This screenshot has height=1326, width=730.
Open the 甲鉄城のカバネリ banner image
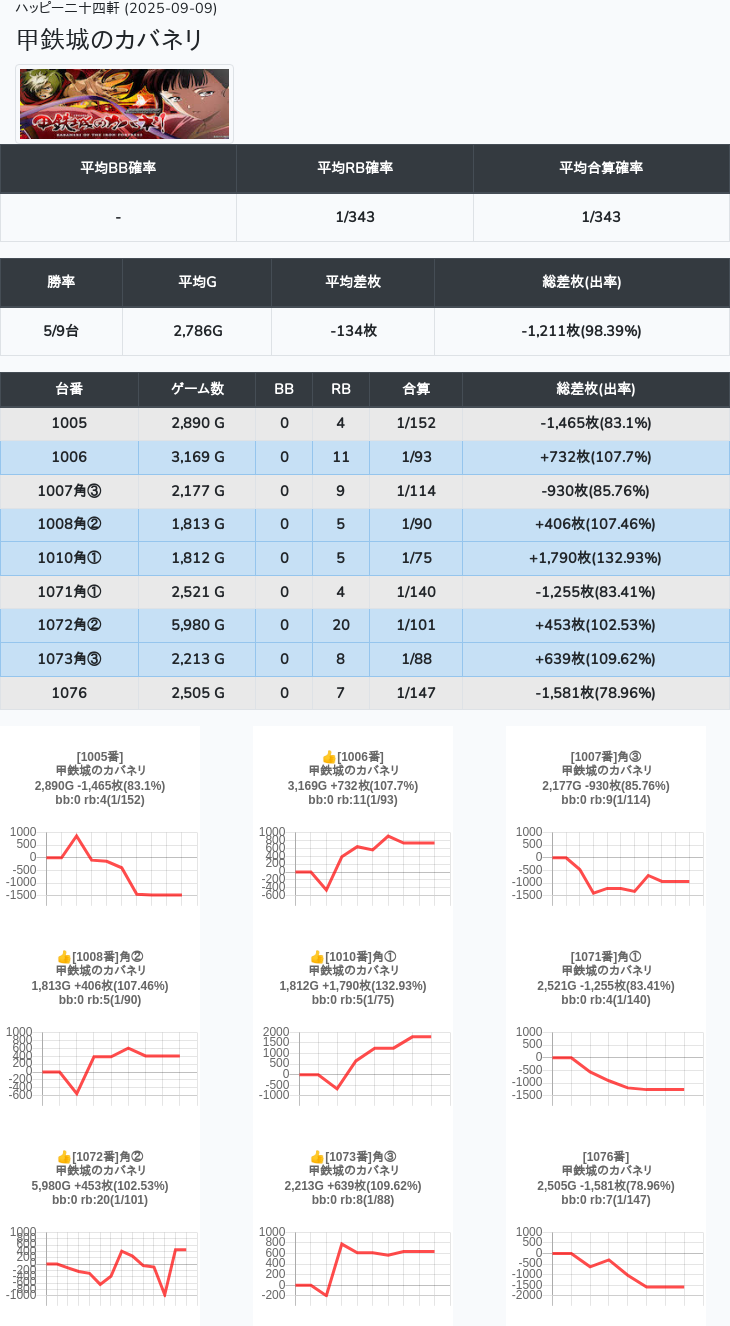pos(125,104)
